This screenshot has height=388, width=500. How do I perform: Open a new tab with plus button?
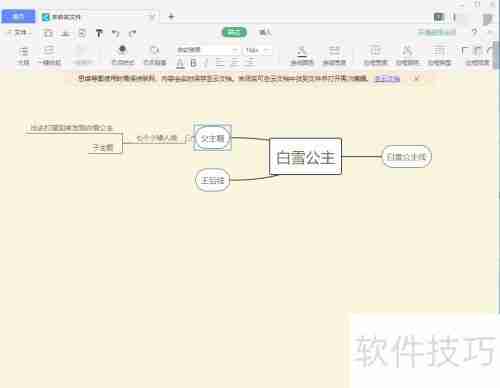click(171, 16)
